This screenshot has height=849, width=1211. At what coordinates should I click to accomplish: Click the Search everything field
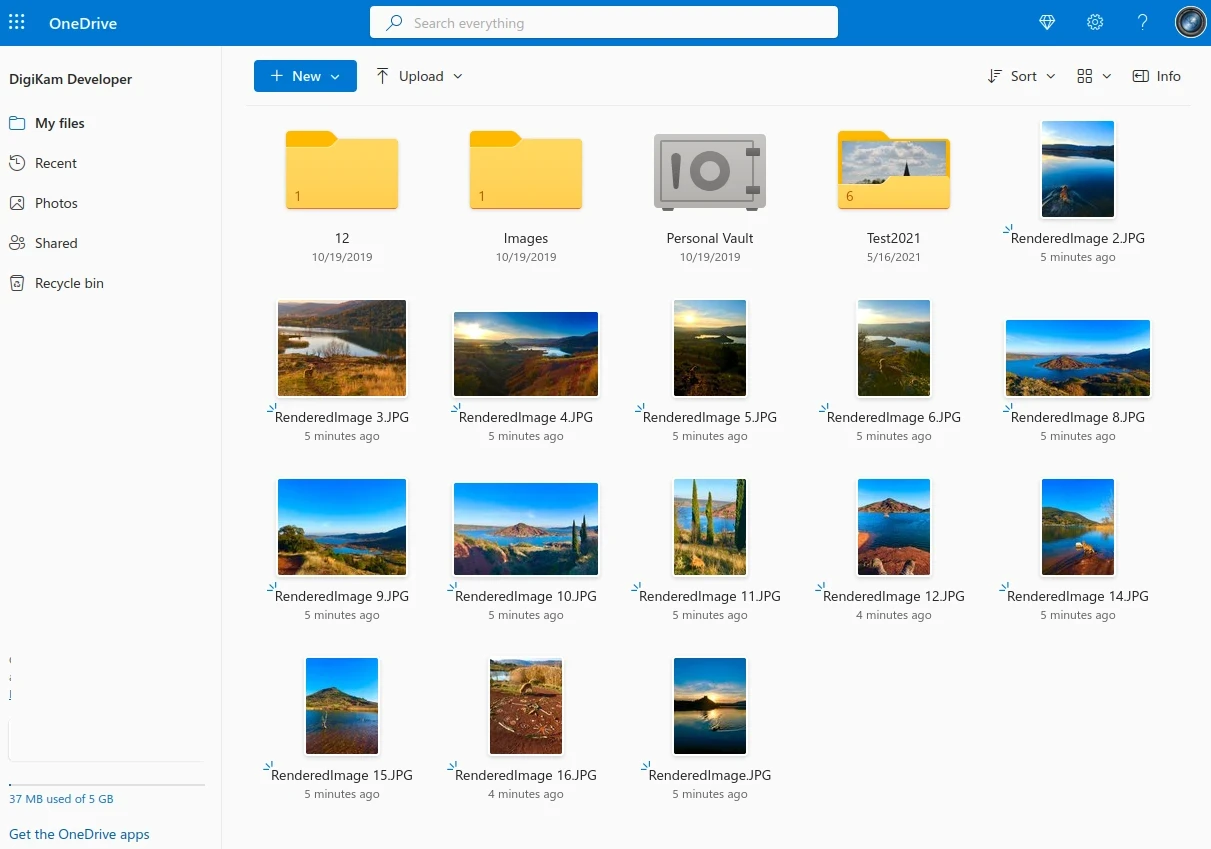(x=604, y=23)
